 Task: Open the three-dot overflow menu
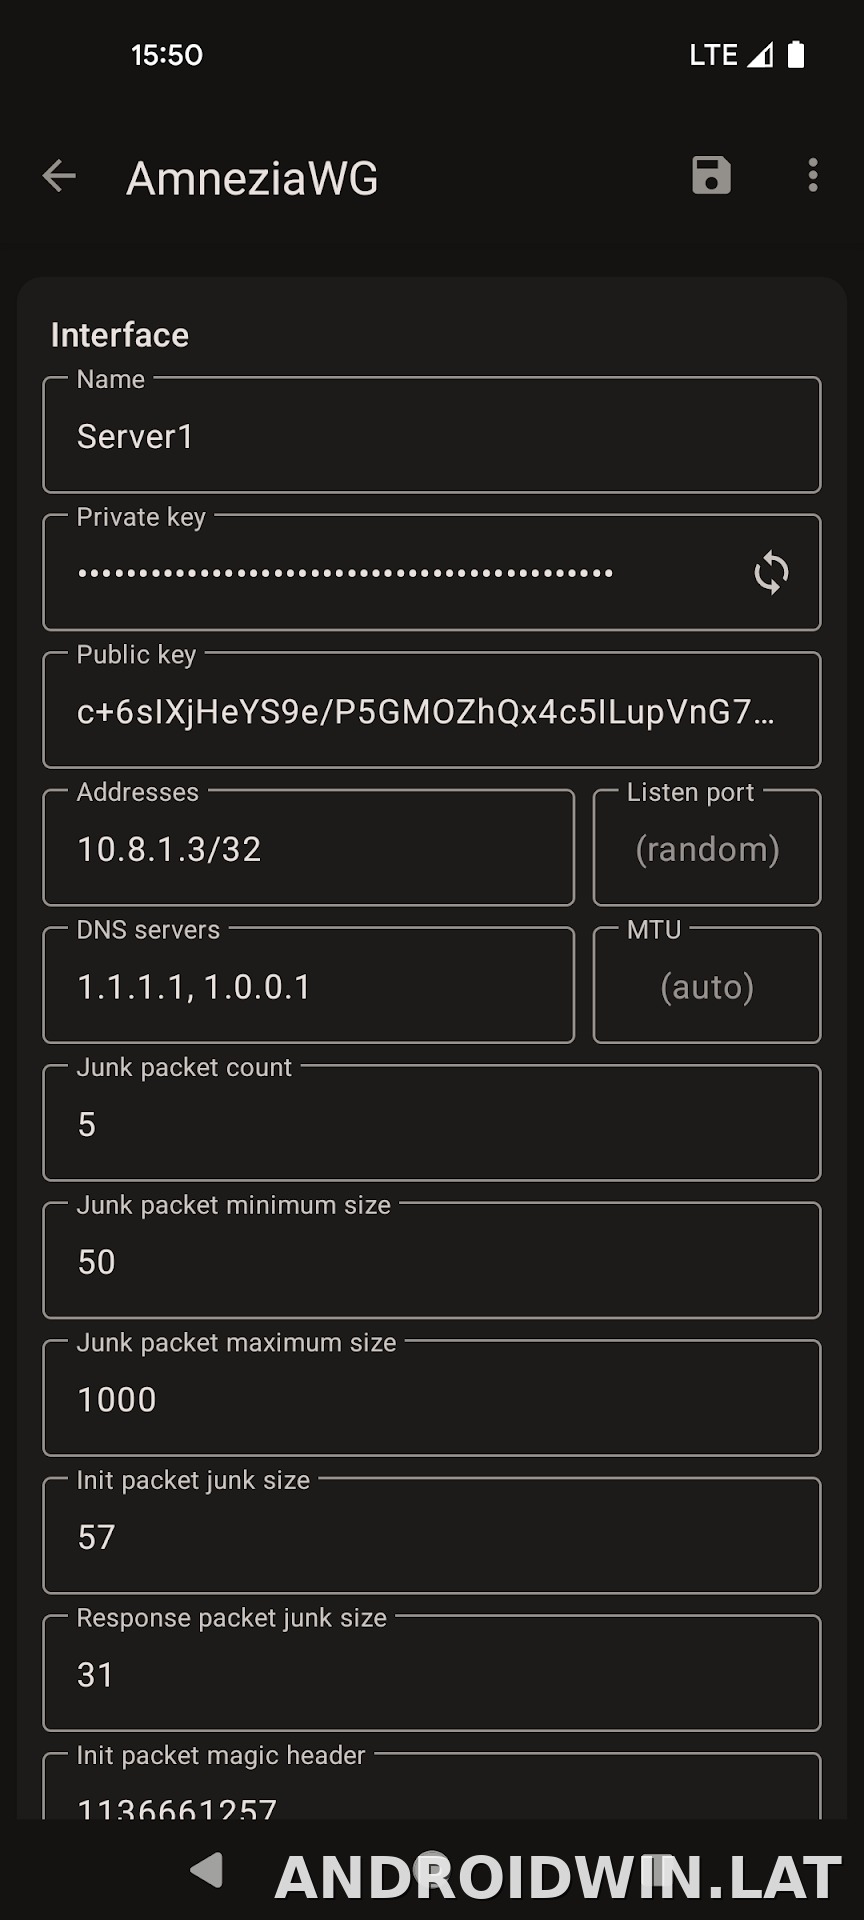813,175
